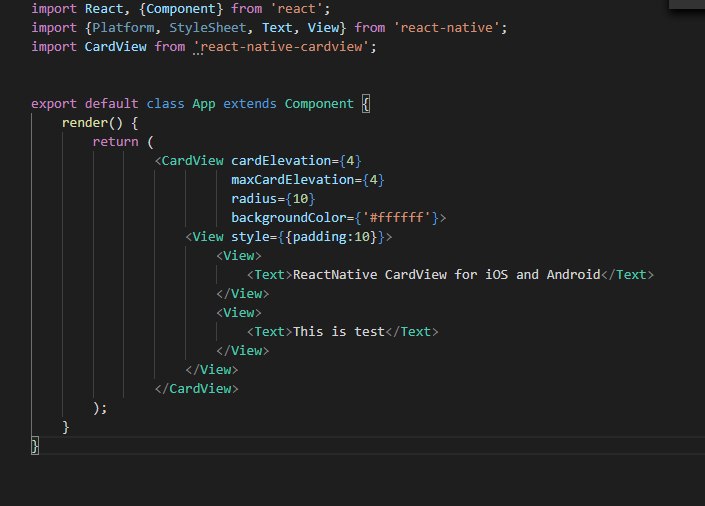Click the closing parenthesis with semicolon

click(100, 407)
